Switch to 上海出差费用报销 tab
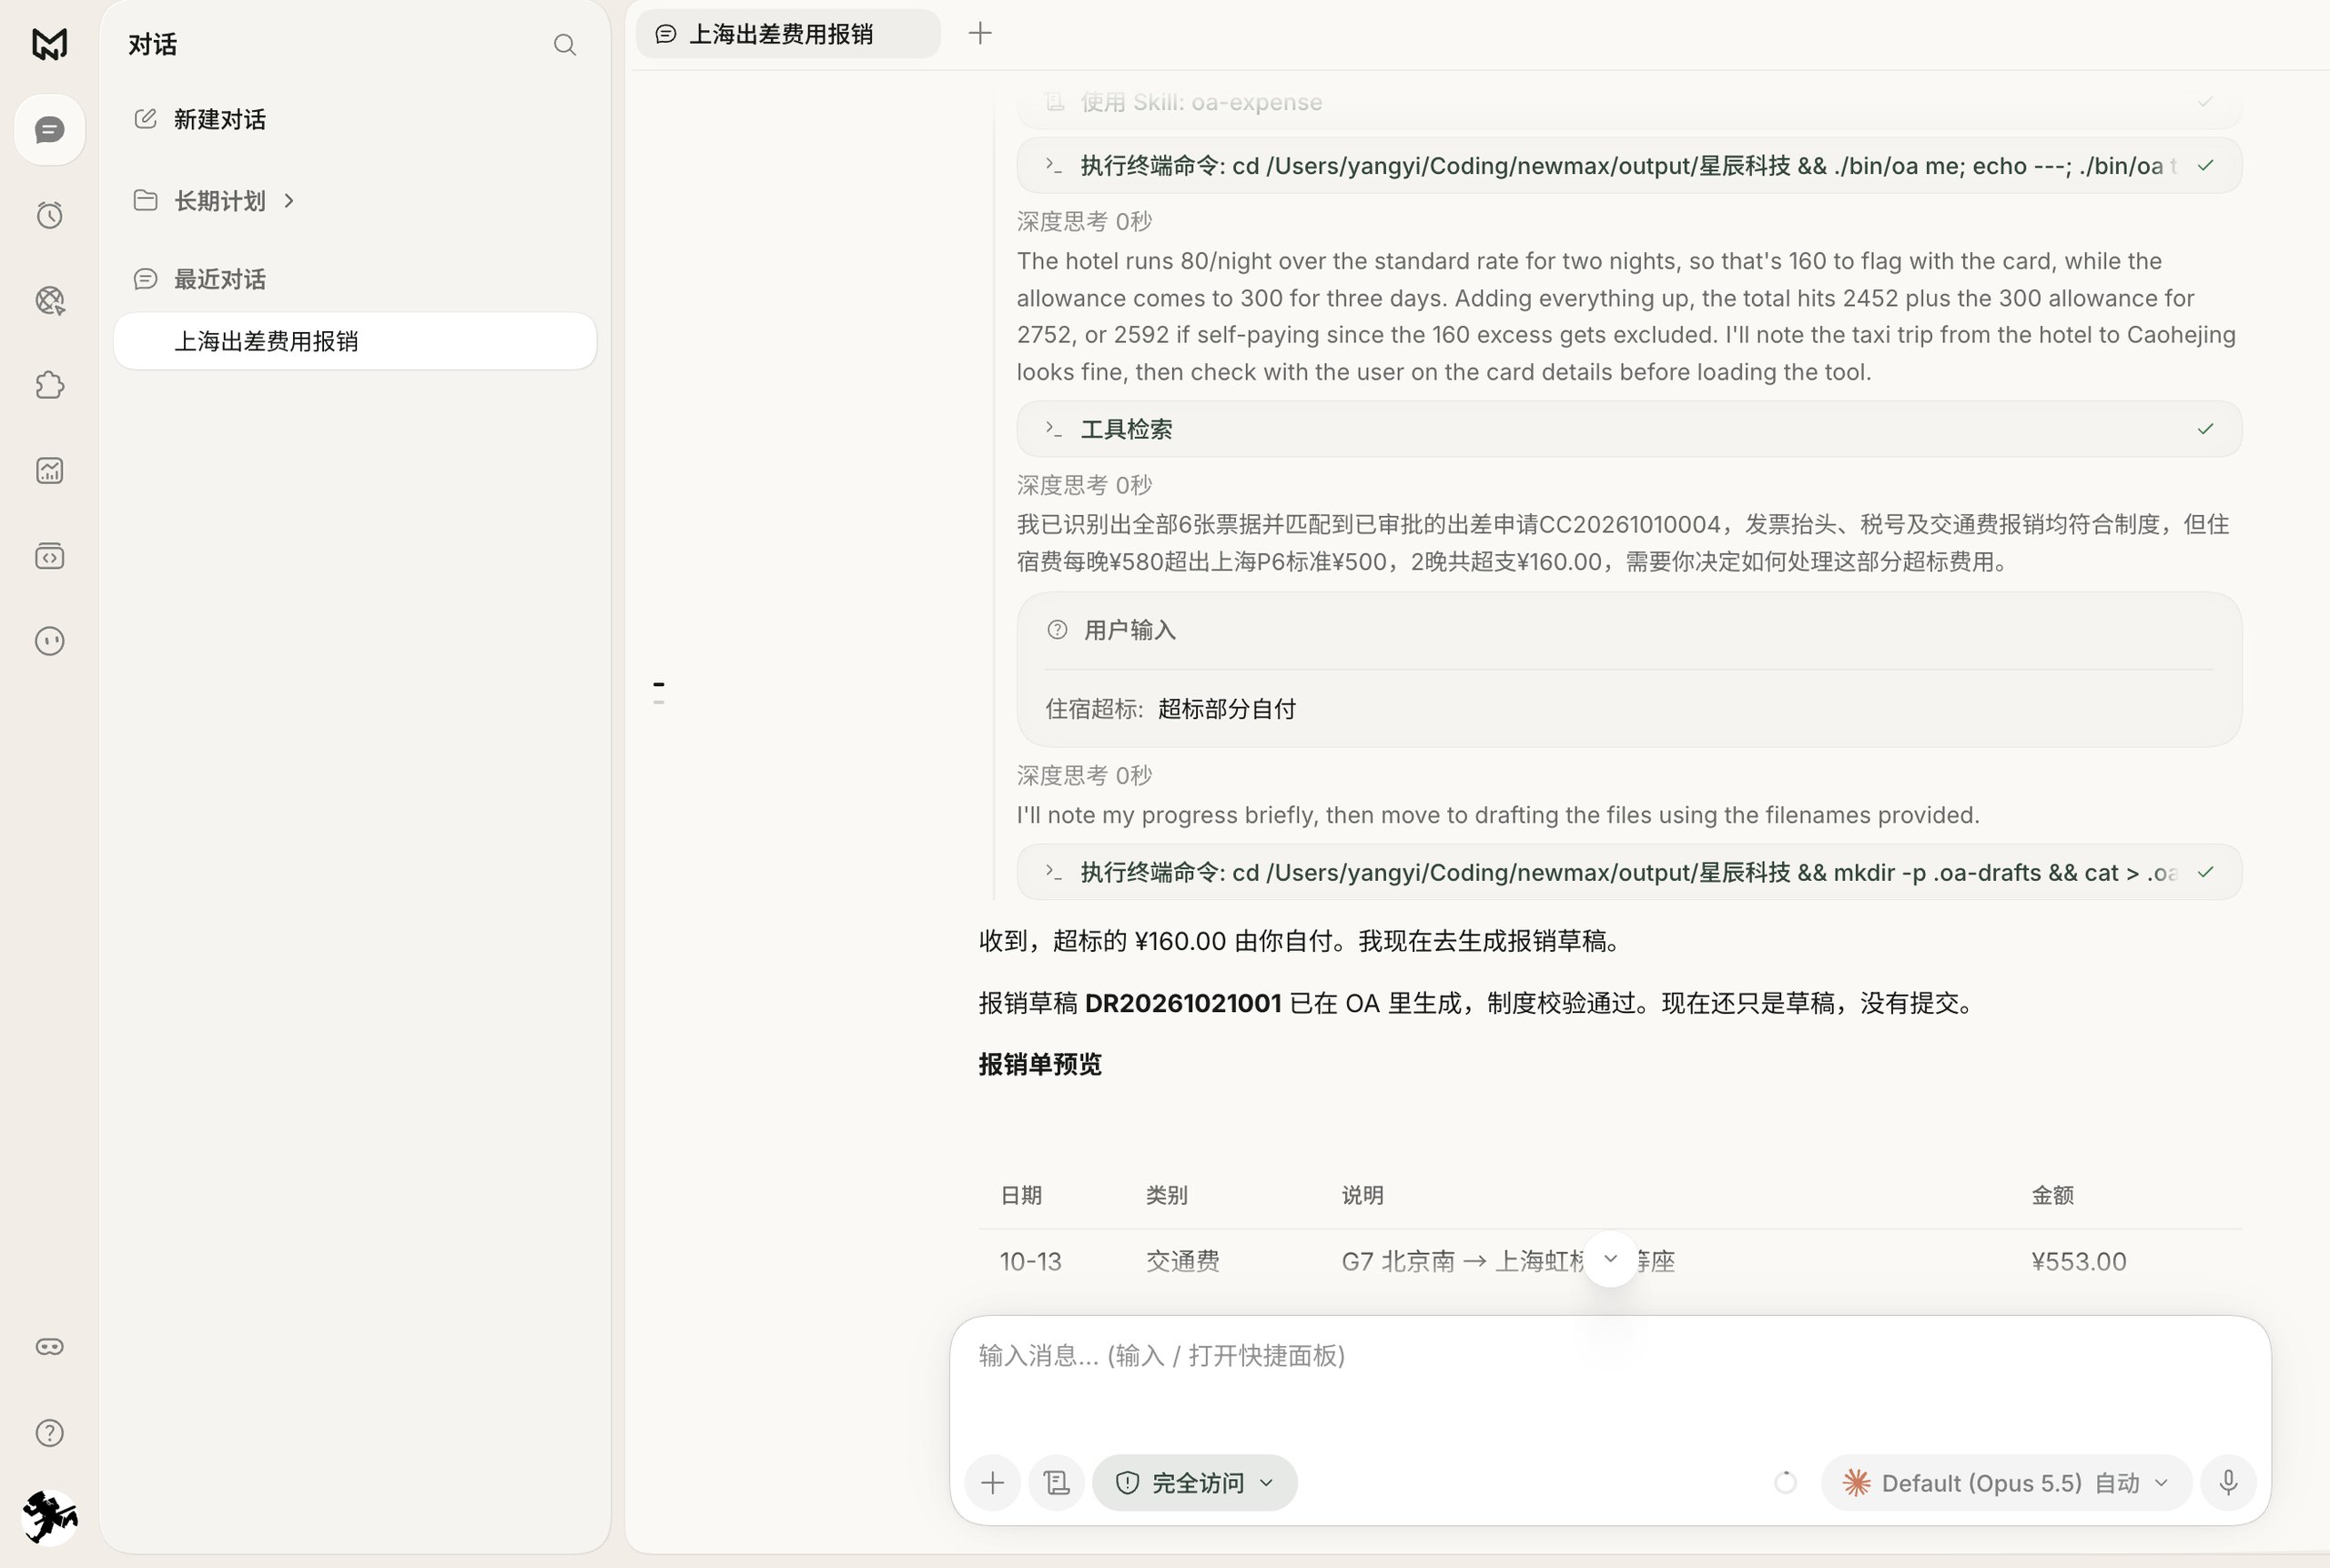 pyautogui.click(x=788, y=34)
